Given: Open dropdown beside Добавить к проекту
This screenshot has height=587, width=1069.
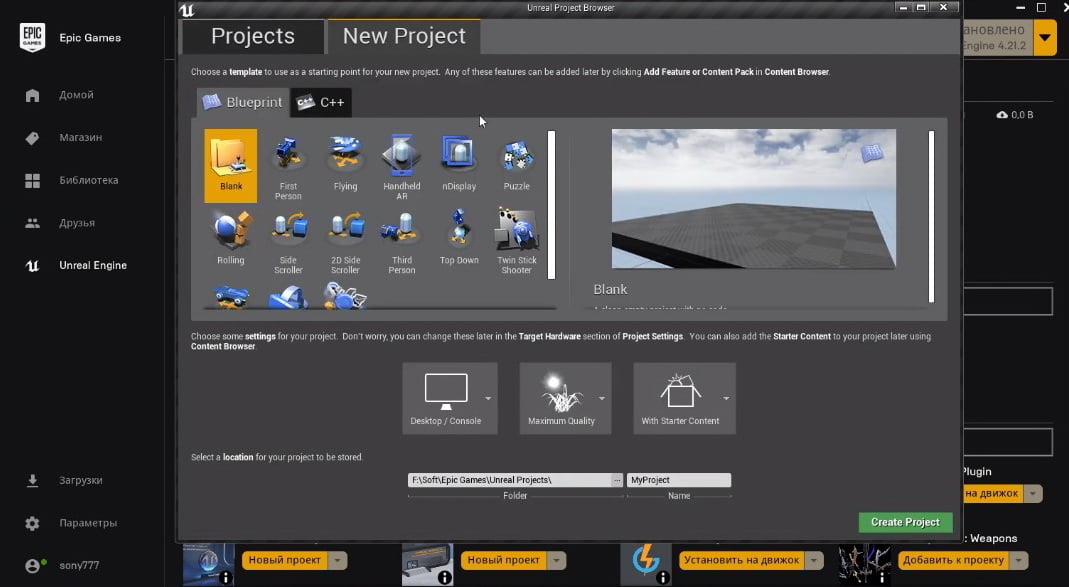Looking at the screenshot, I should coord(1019,560).
